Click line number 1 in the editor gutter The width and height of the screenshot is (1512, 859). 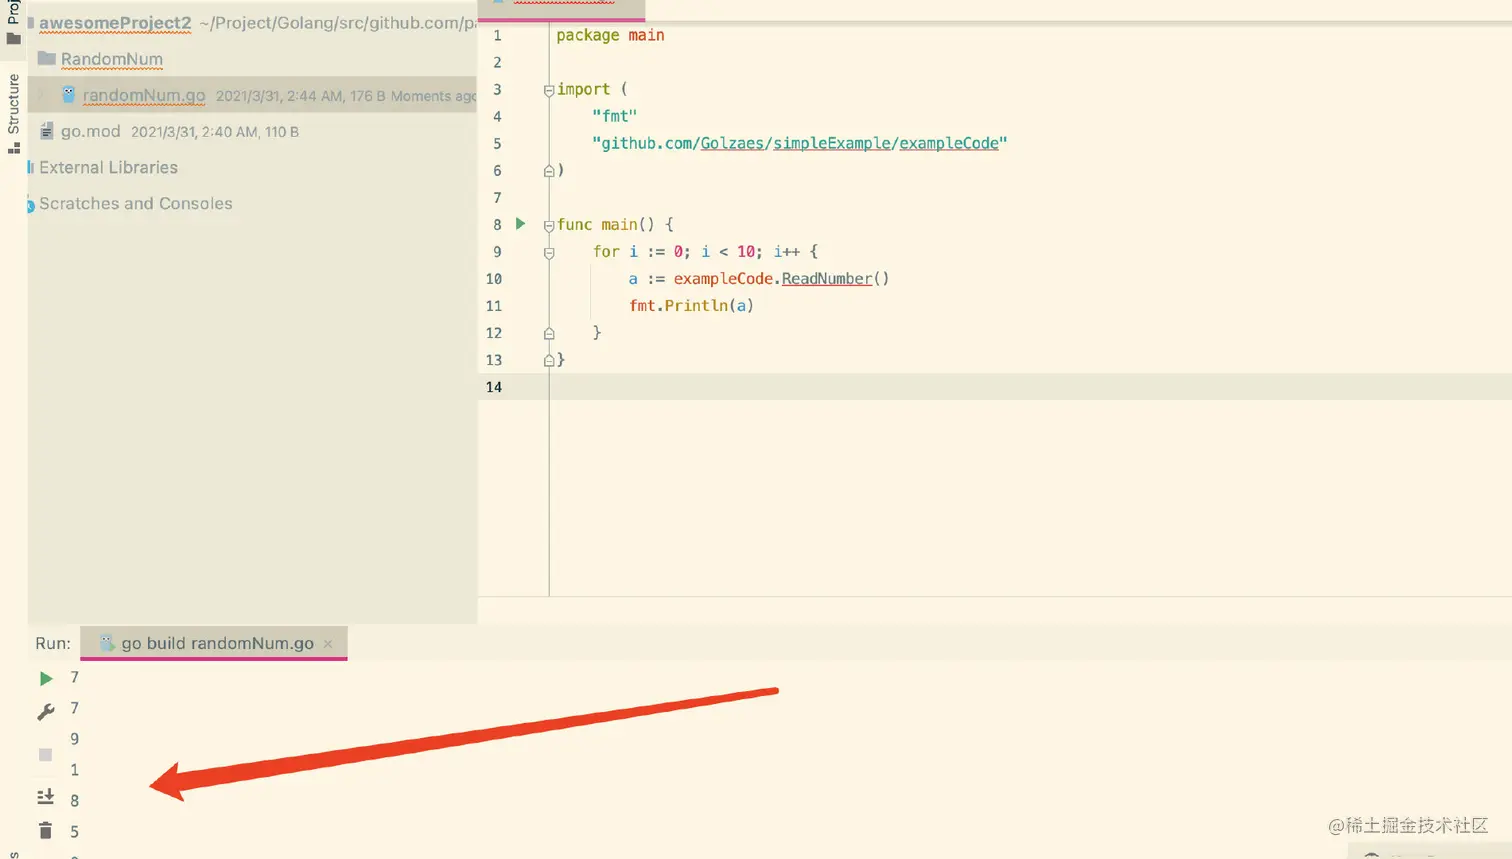point(497,35)
